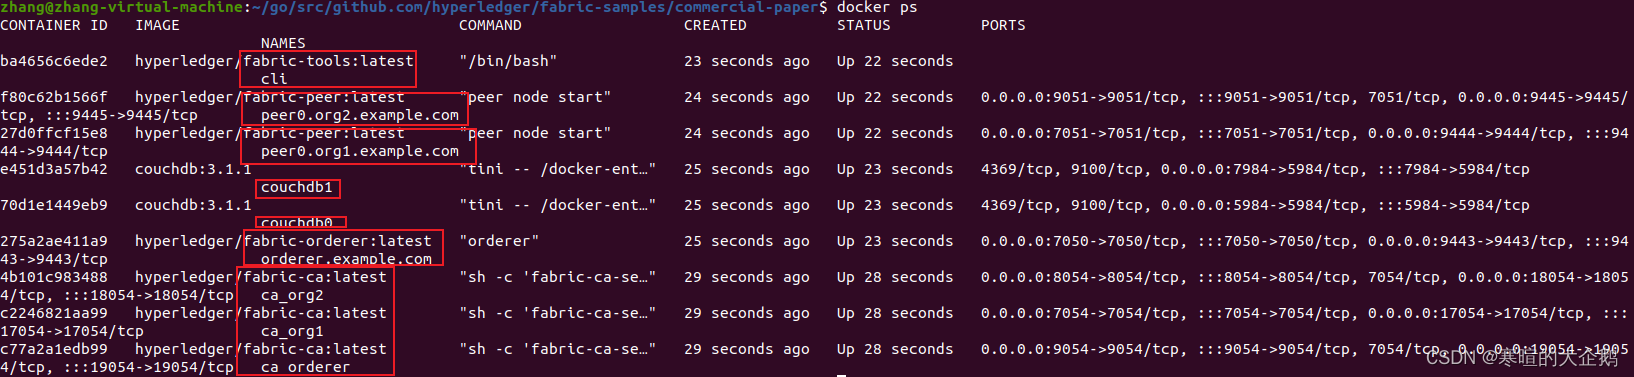Click the container name ca_org2
The height and width of the screenshot is (377, 1634).
click(292, 295)
